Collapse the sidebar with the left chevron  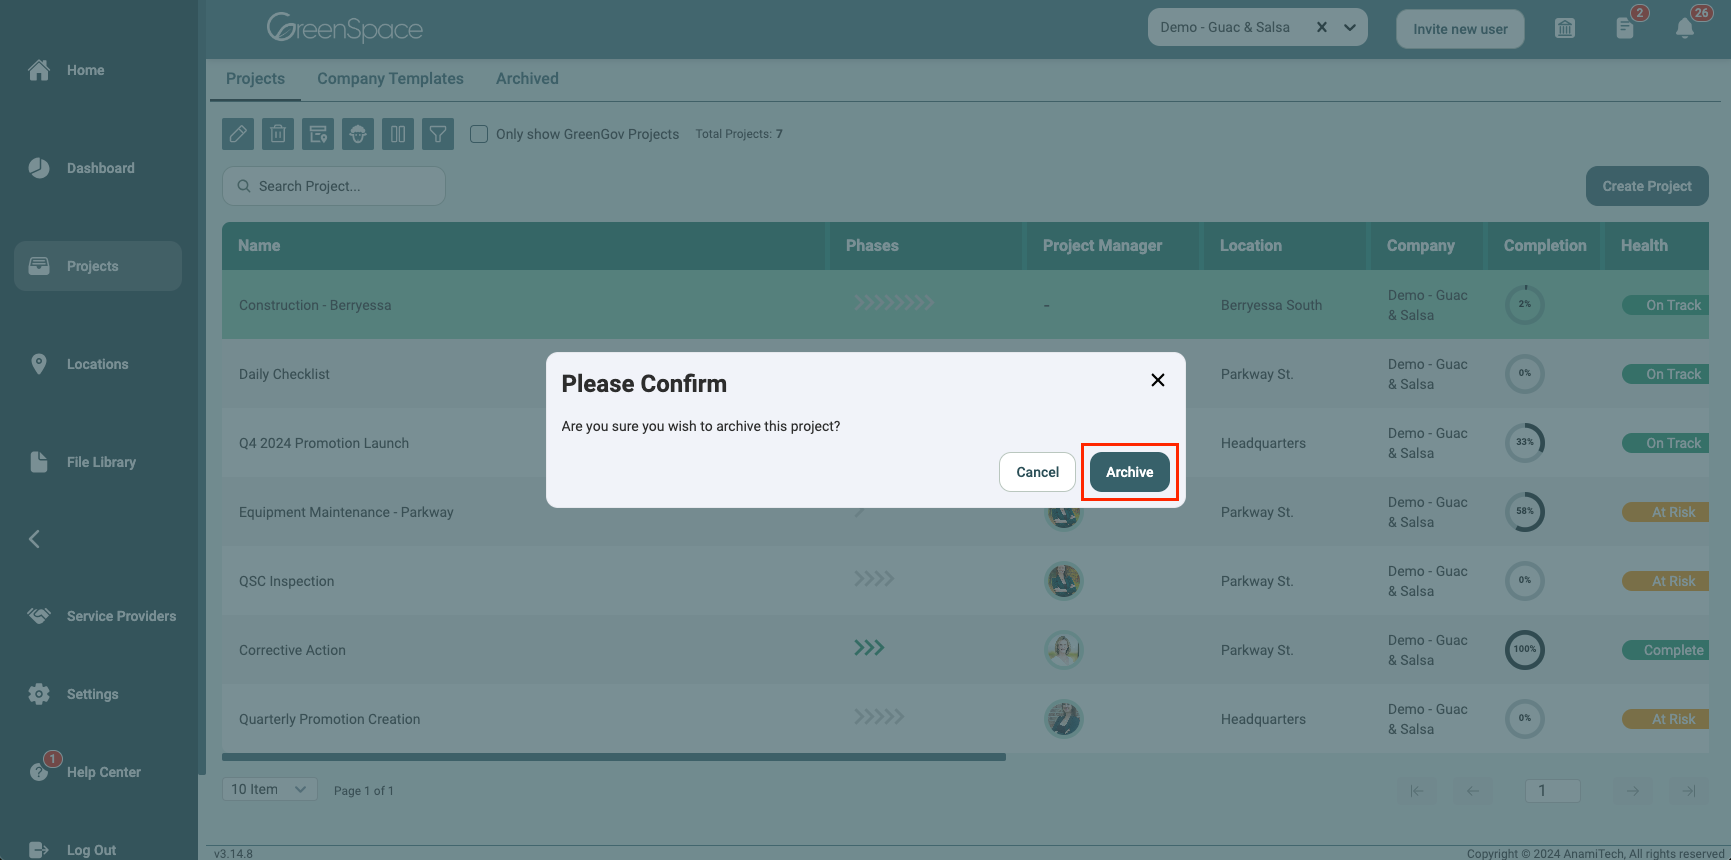pos(34,539)
